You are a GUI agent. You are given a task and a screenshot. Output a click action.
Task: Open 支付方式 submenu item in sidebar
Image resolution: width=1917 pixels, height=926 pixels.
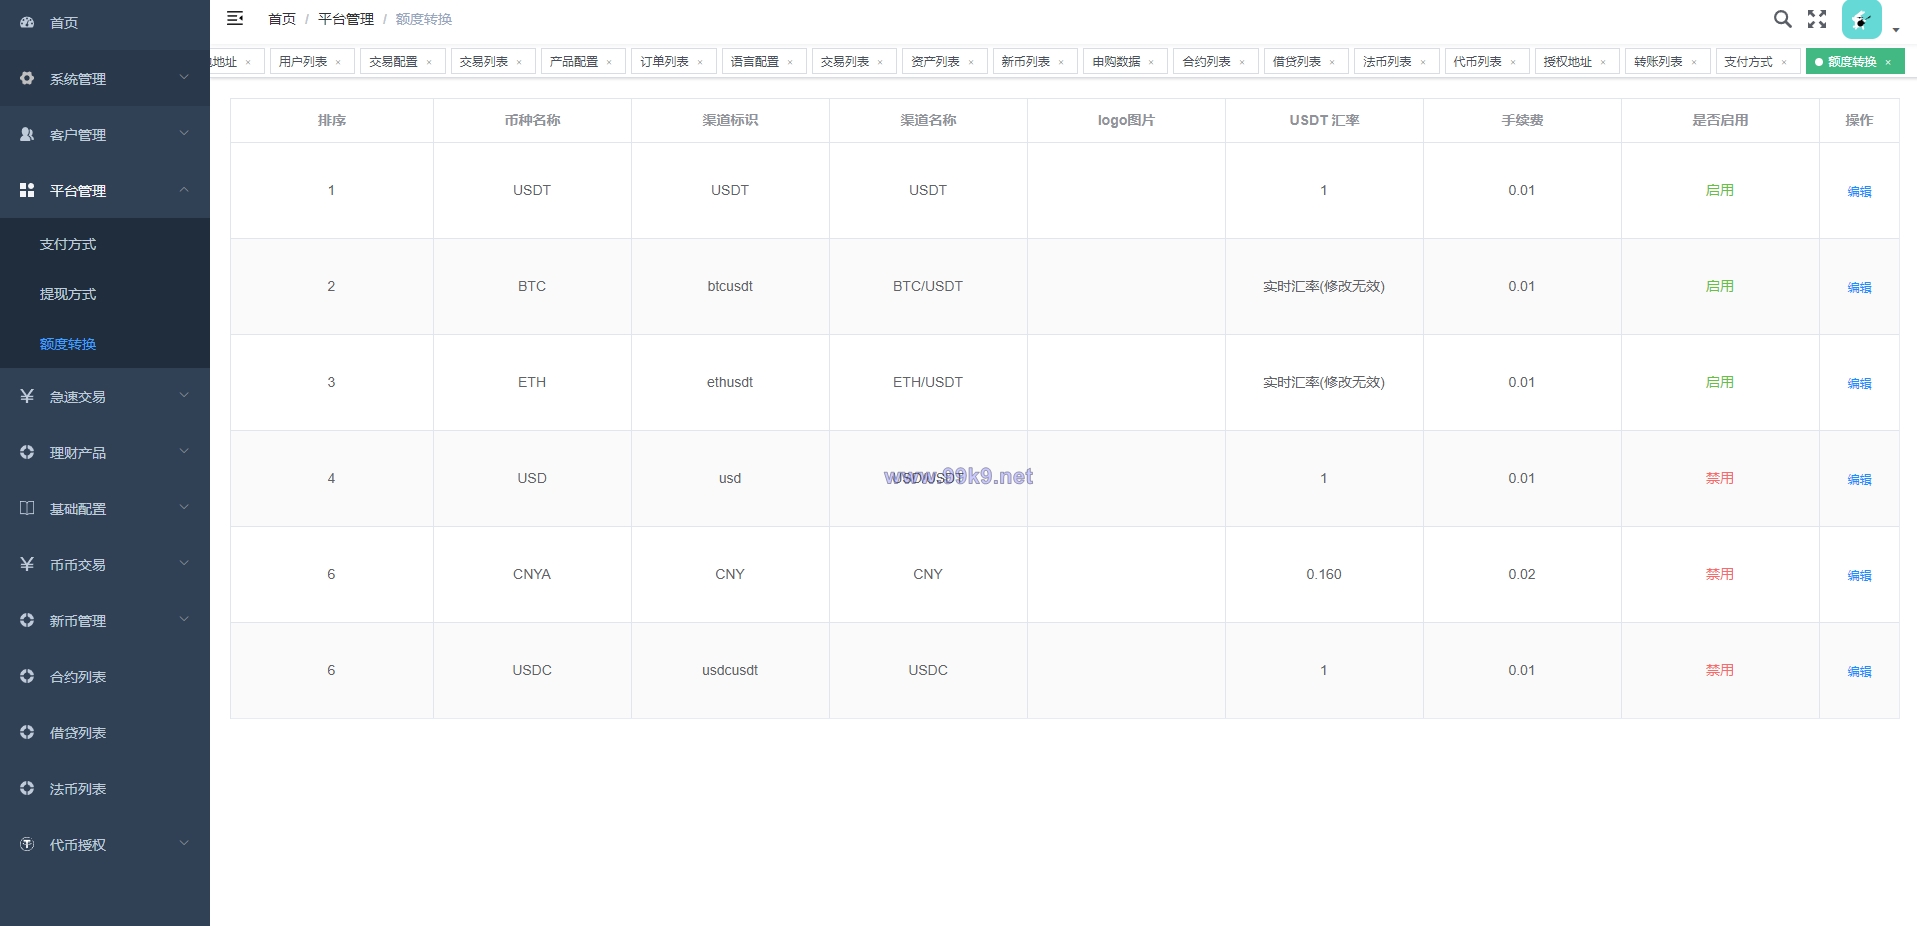105,244
